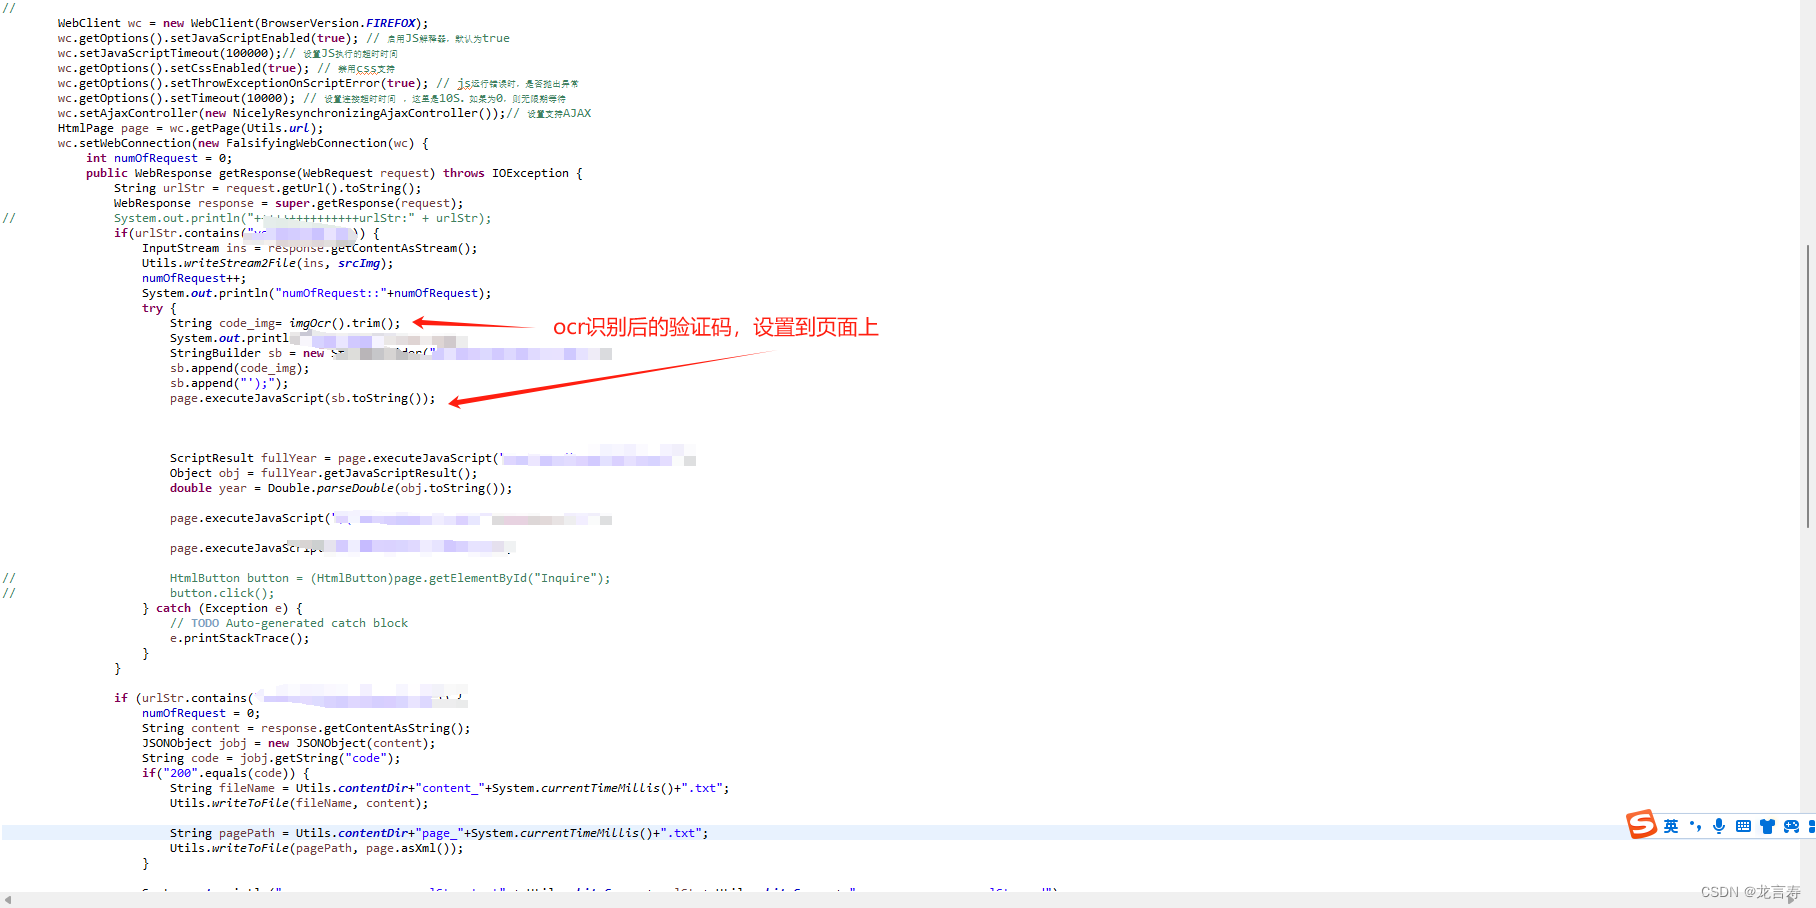
Task: Click the setWebConnection FalsifyingWebConnection line
Action: tap(243, 143)
